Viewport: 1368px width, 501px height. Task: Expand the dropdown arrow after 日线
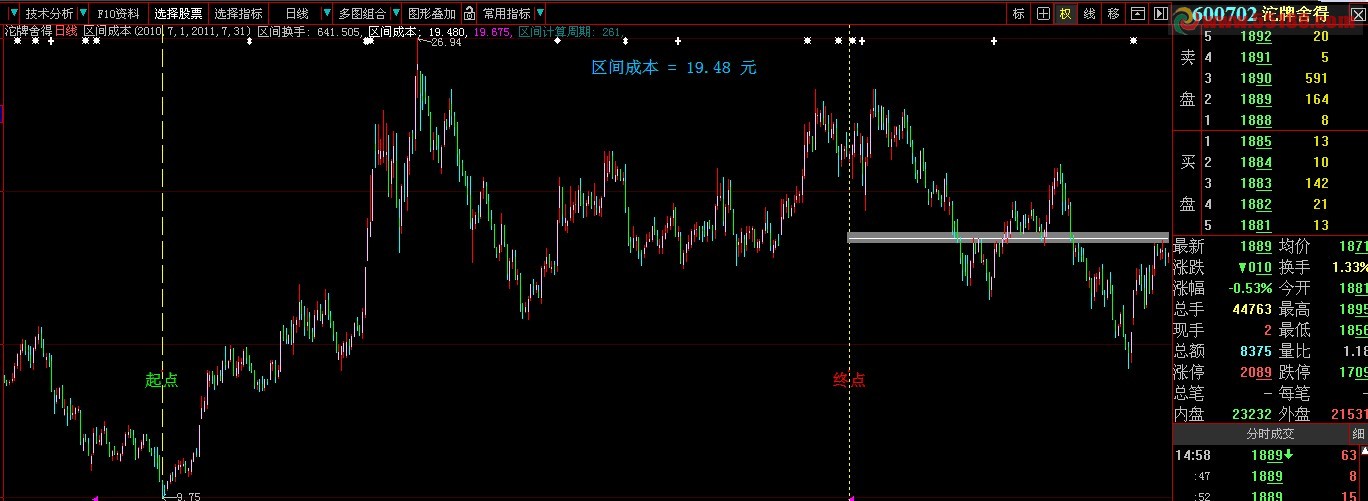coord(326,14)
